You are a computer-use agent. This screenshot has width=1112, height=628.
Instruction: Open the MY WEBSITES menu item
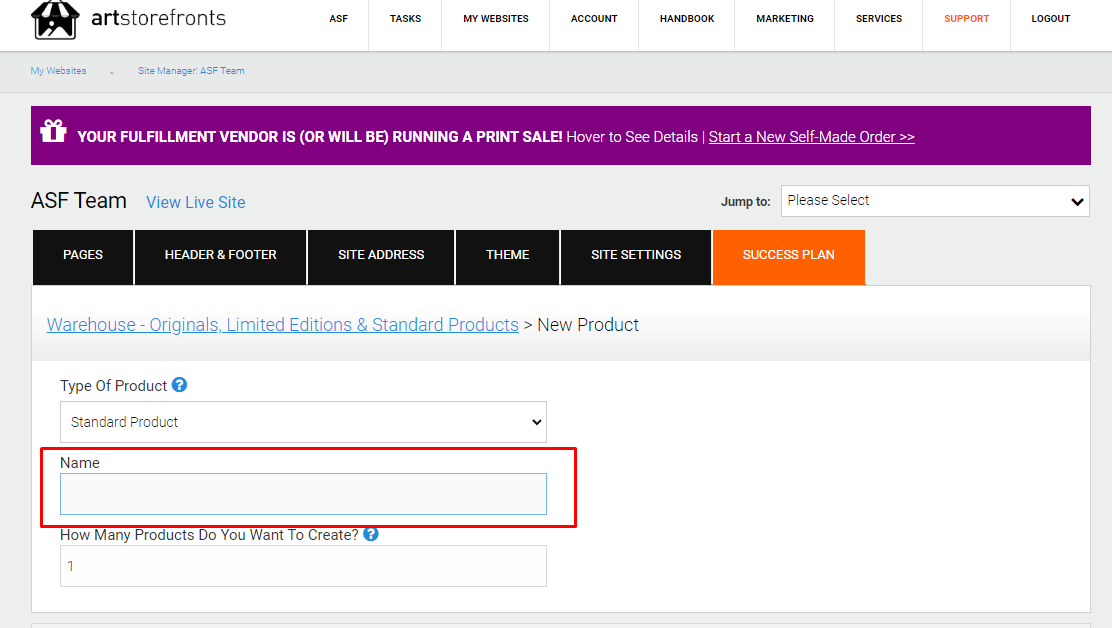pos(496,18)
